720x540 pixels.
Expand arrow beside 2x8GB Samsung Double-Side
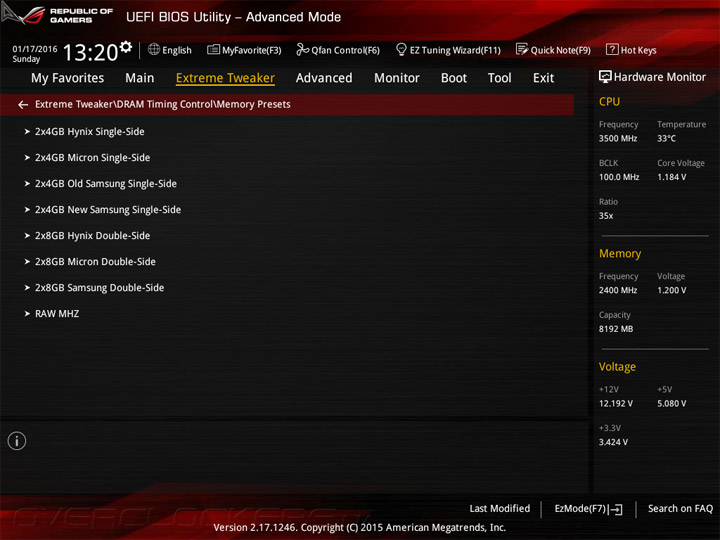point(27,287)
